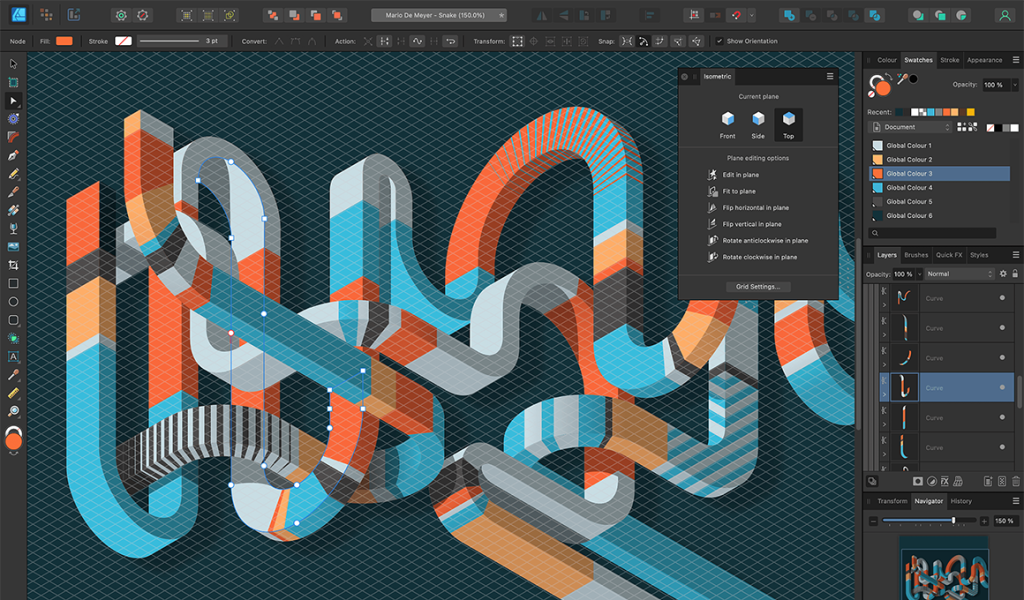Switch to the Export persona icon
This screenshot has height=600, width=1024.
click(x=74, y=14)
